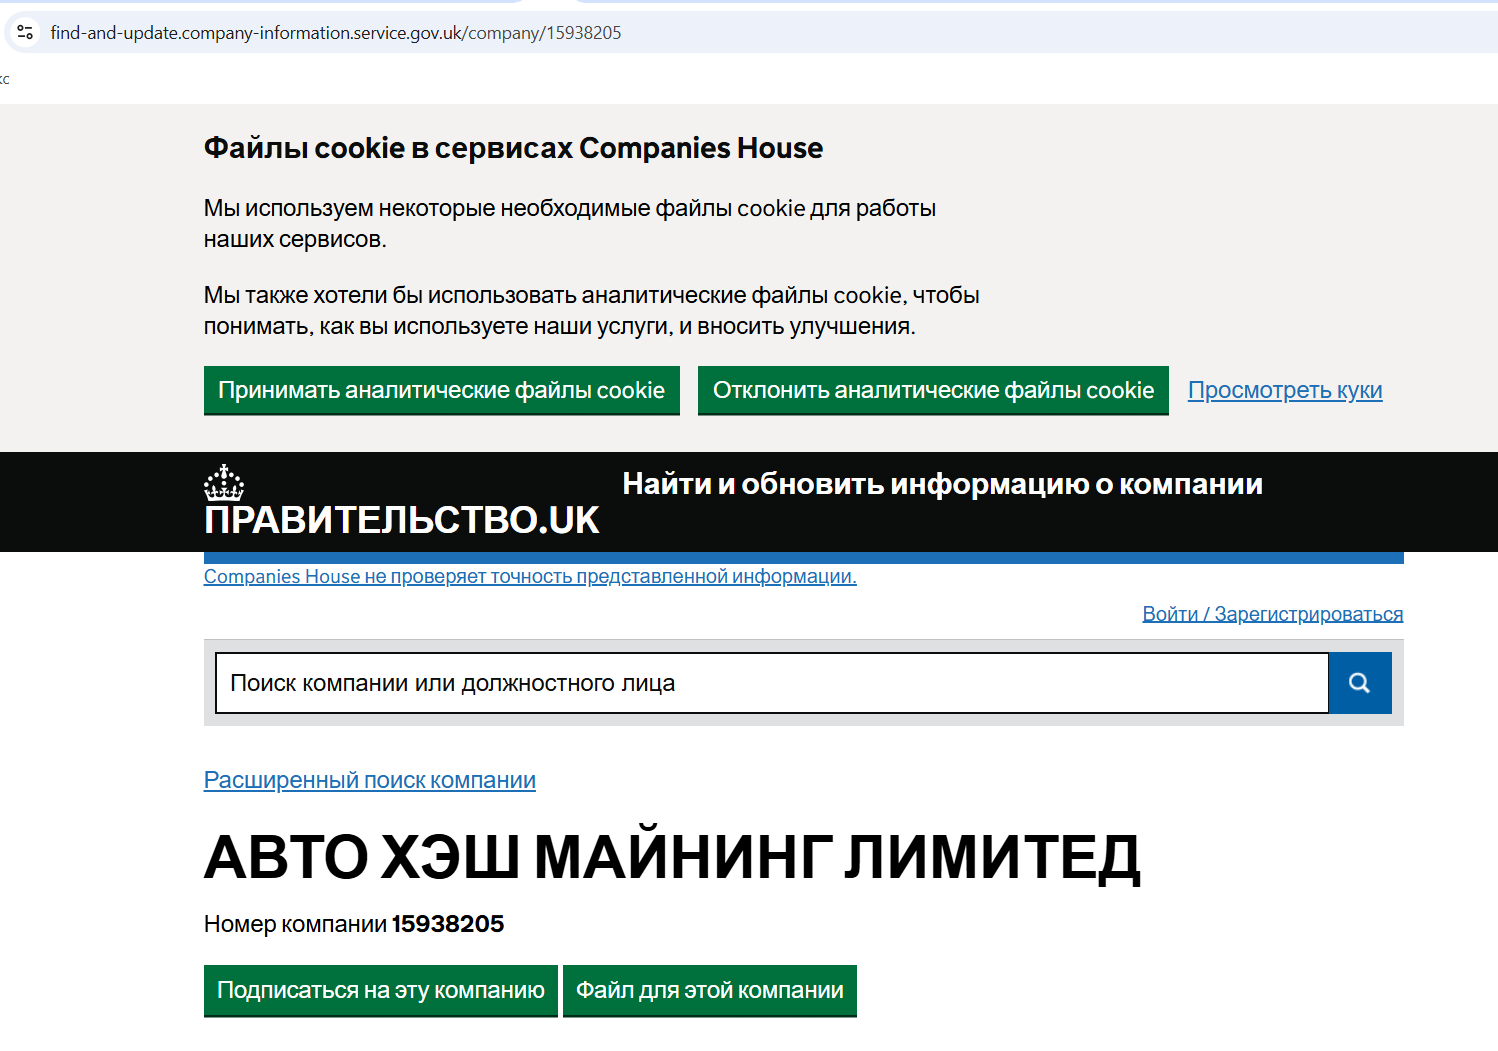Viewport: 1498px width, 1051px height.
Task: Reject analytics cookies using Отклонить button
Action: tap(933, 390)
